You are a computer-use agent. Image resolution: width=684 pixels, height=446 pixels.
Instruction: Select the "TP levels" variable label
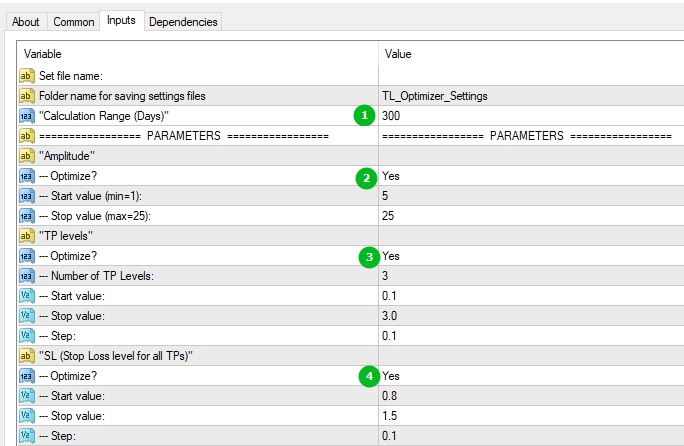pyautogui.click(x=66, y=236)
